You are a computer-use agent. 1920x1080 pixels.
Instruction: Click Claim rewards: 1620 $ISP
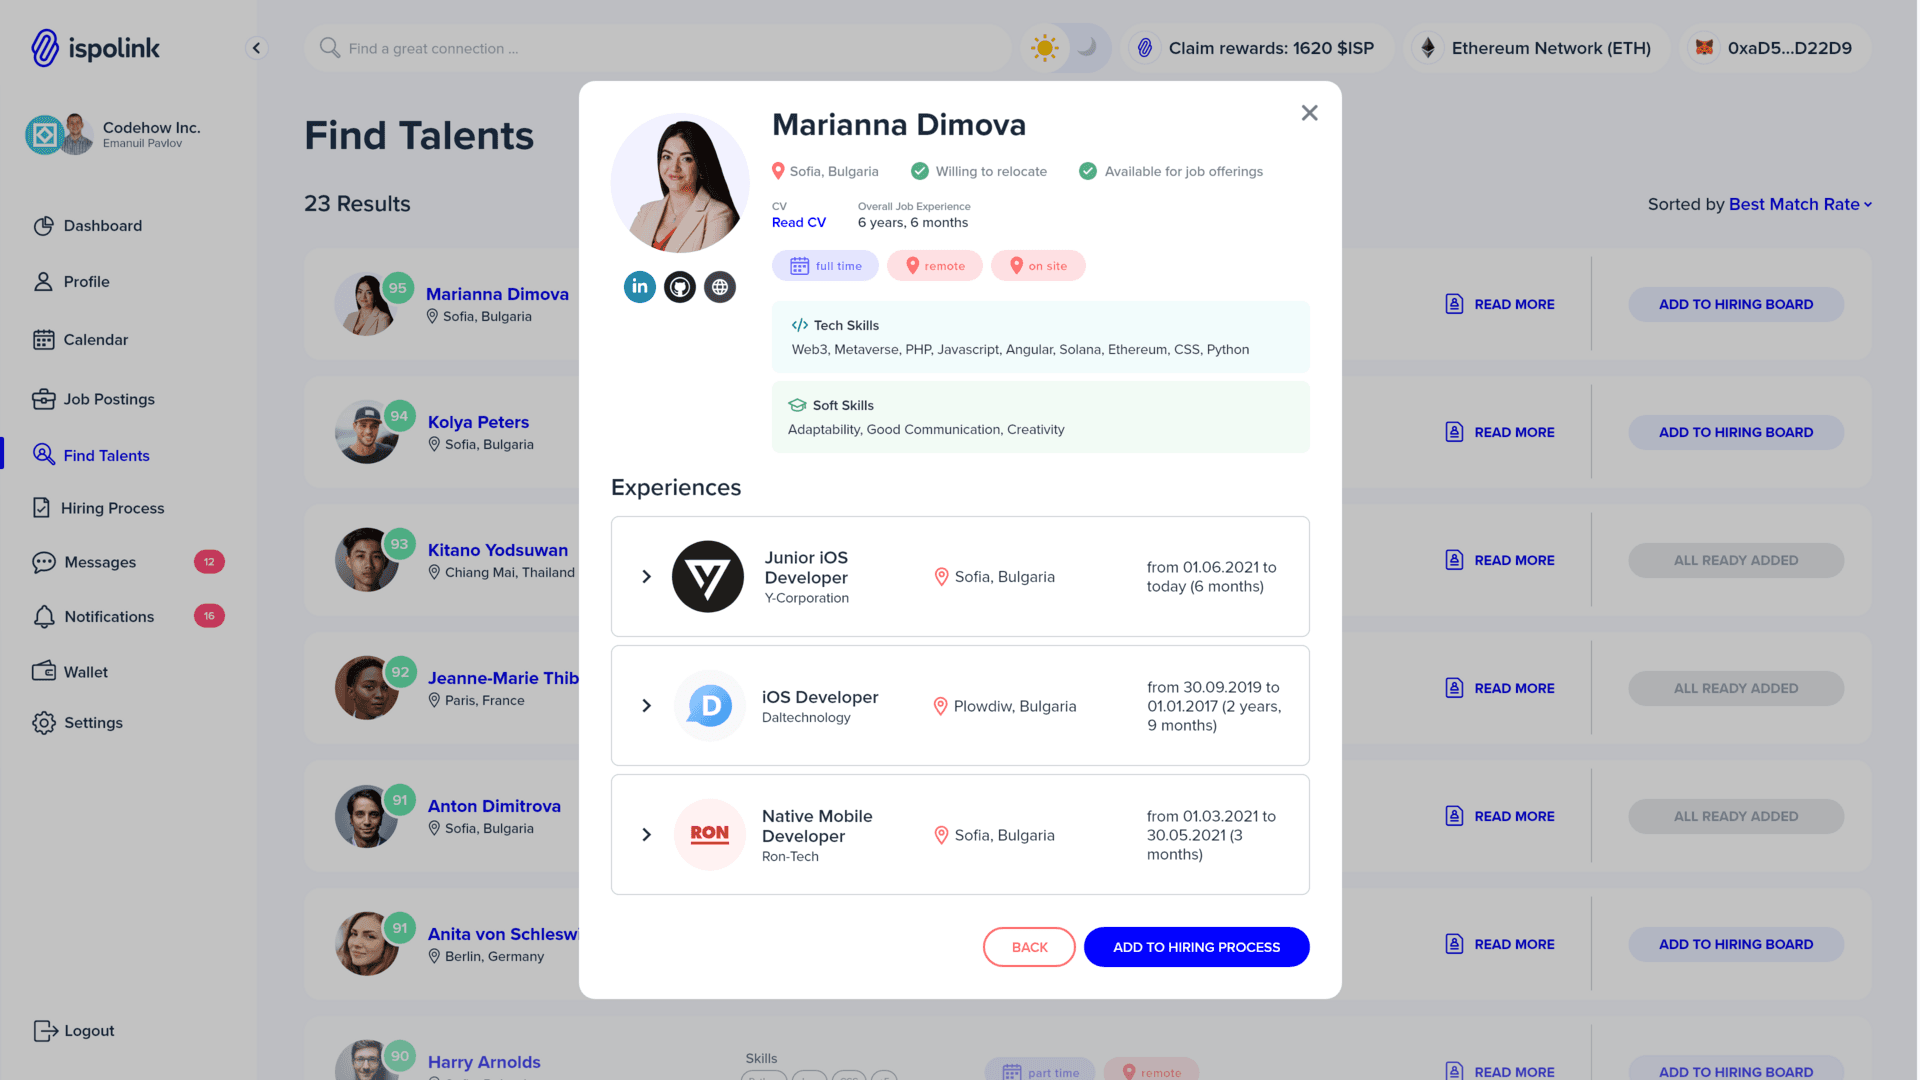[x=1257, y=47]
